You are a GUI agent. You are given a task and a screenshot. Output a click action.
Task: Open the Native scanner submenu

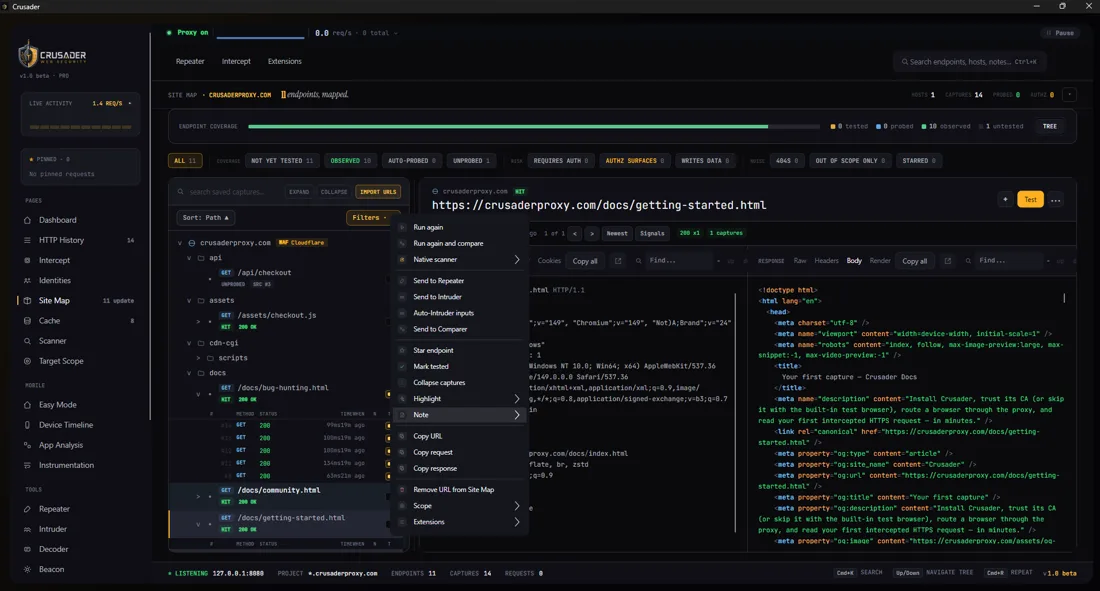(x=460, y=260)
